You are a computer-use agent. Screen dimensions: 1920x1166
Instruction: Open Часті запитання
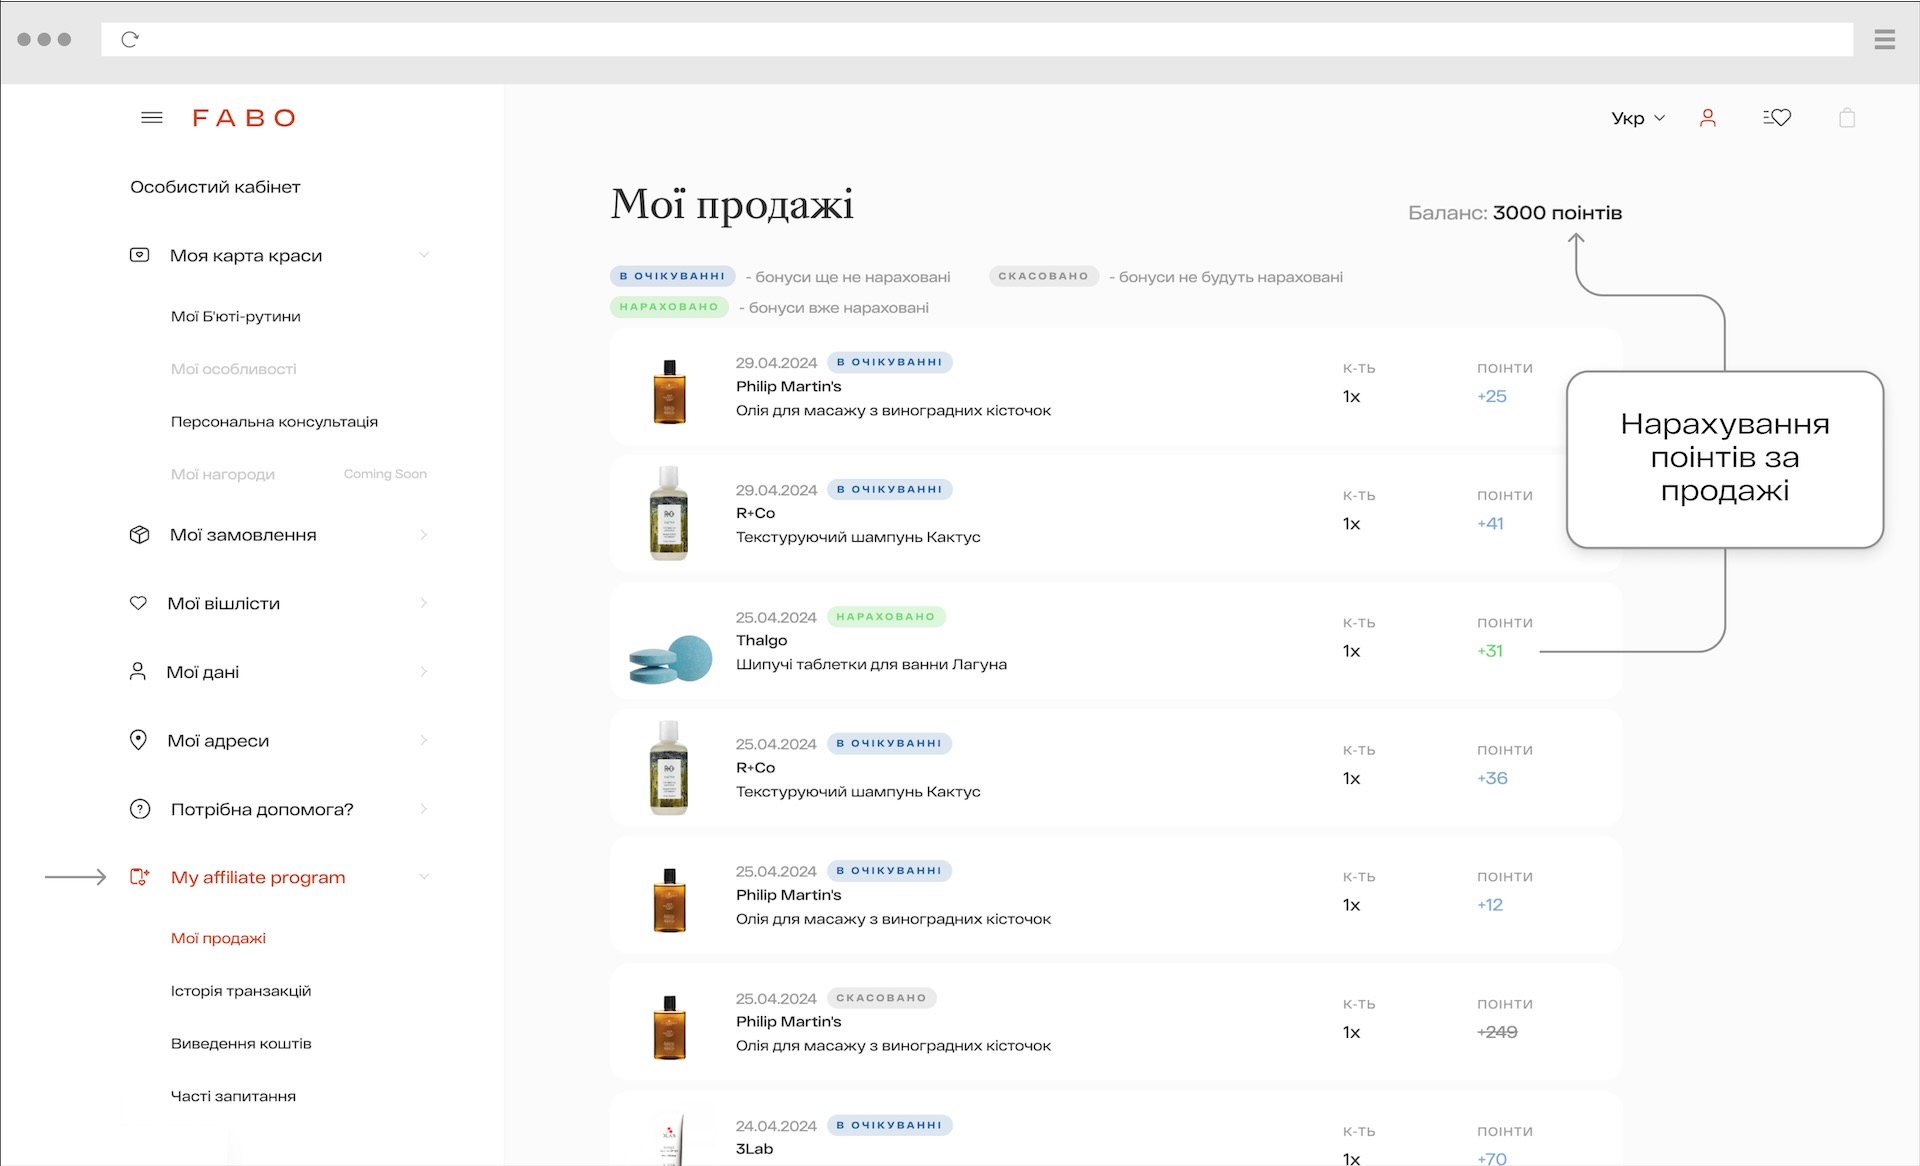[233, 1096]
